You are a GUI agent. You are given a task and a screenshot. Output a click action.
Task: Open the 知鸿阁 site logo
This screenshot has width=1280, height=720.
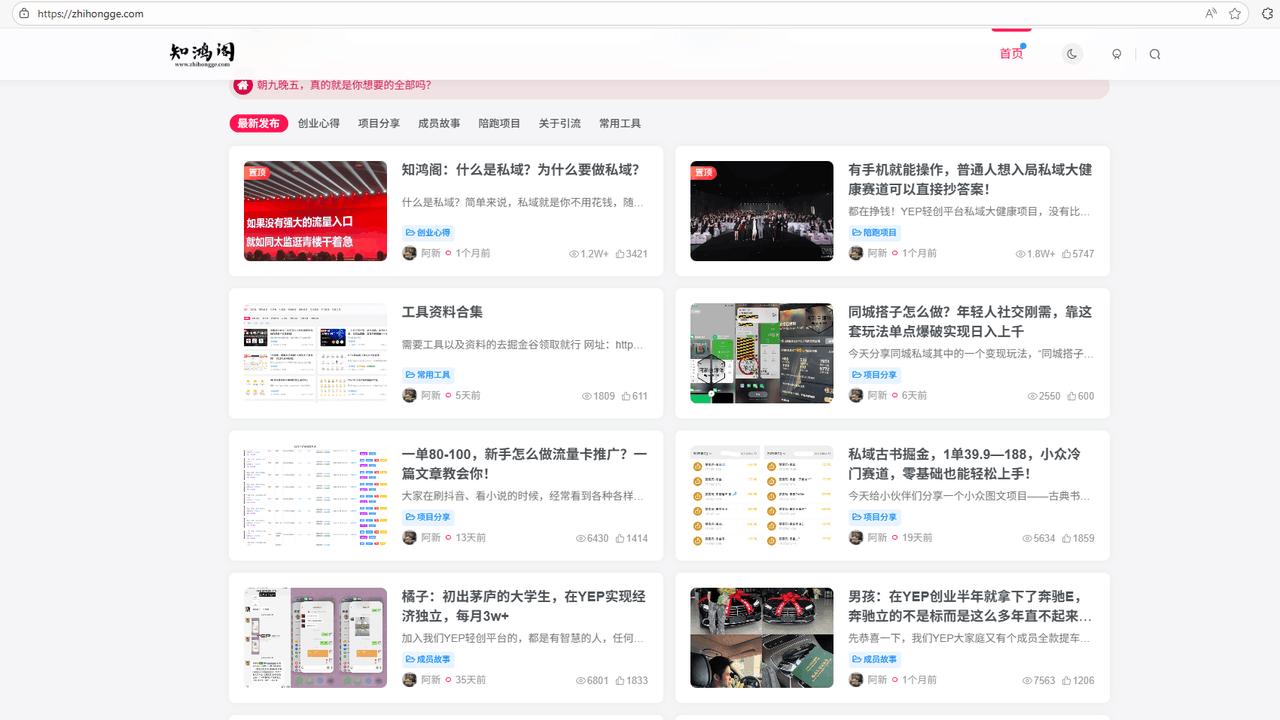(203, 54)
